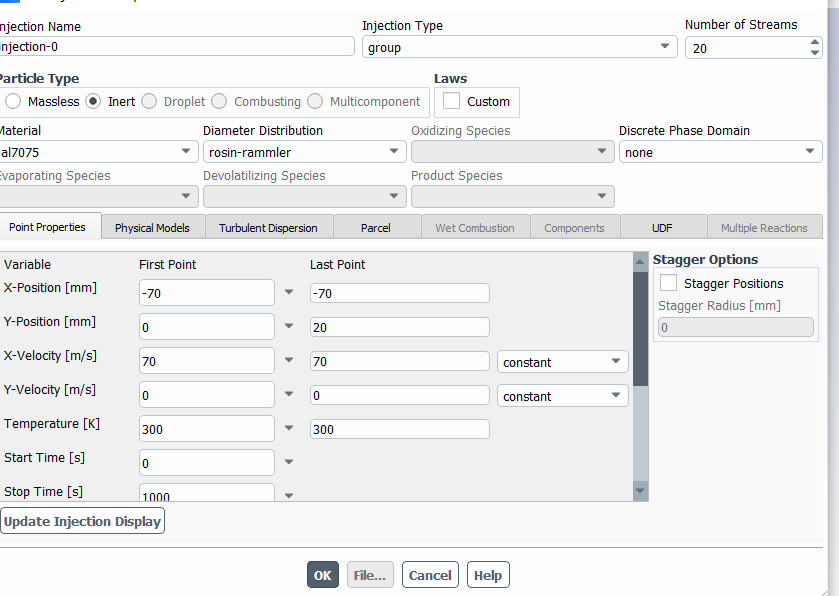The image size is (839, 596).
Task: Open expression arrow beside Start Time field
Action: [x=289, y=463]
